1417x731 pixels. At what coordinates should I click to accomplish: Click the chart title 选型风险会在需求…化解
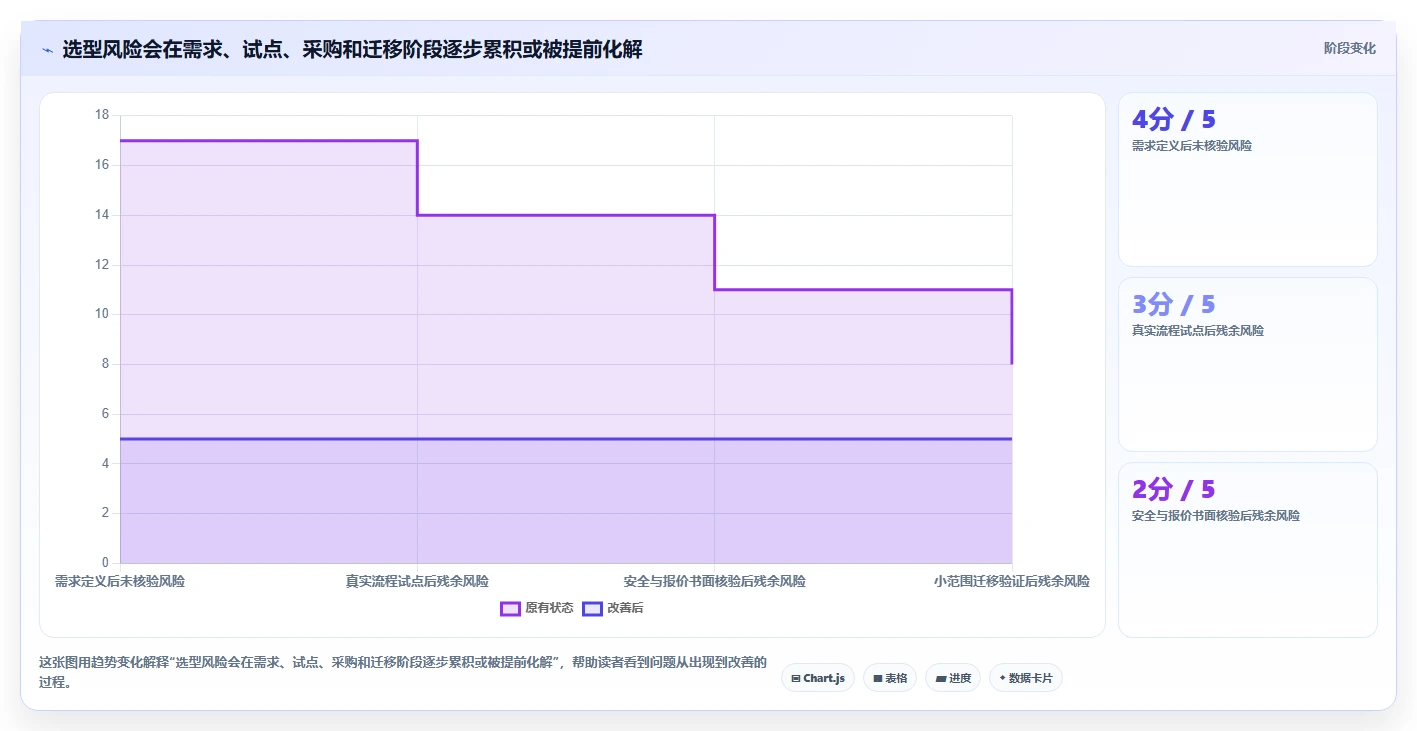(x=352, y=49)
